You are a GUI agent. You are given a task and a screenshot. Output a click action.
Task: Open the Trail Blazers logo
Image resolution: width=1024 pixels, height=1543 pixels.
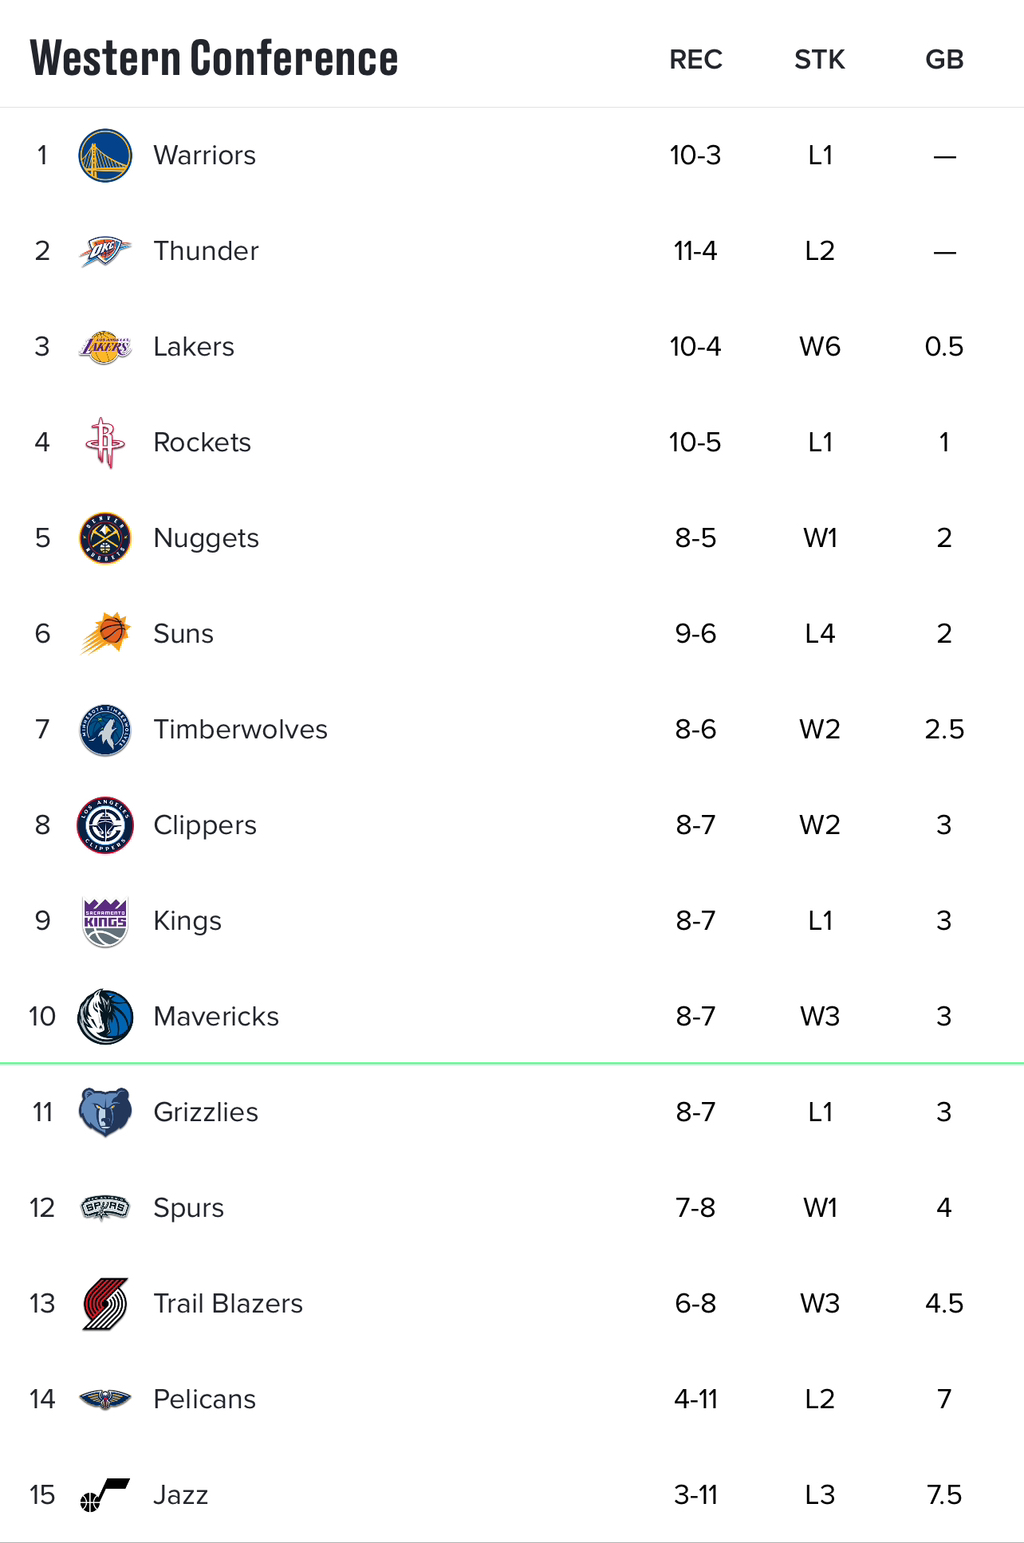[x=105, y=1304]
